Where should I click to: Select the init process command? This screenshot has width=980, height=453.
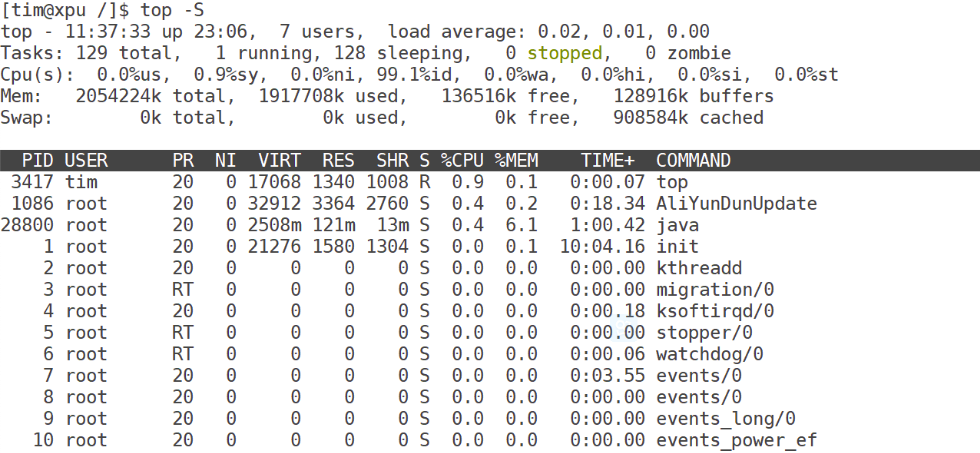click(677, 247)
